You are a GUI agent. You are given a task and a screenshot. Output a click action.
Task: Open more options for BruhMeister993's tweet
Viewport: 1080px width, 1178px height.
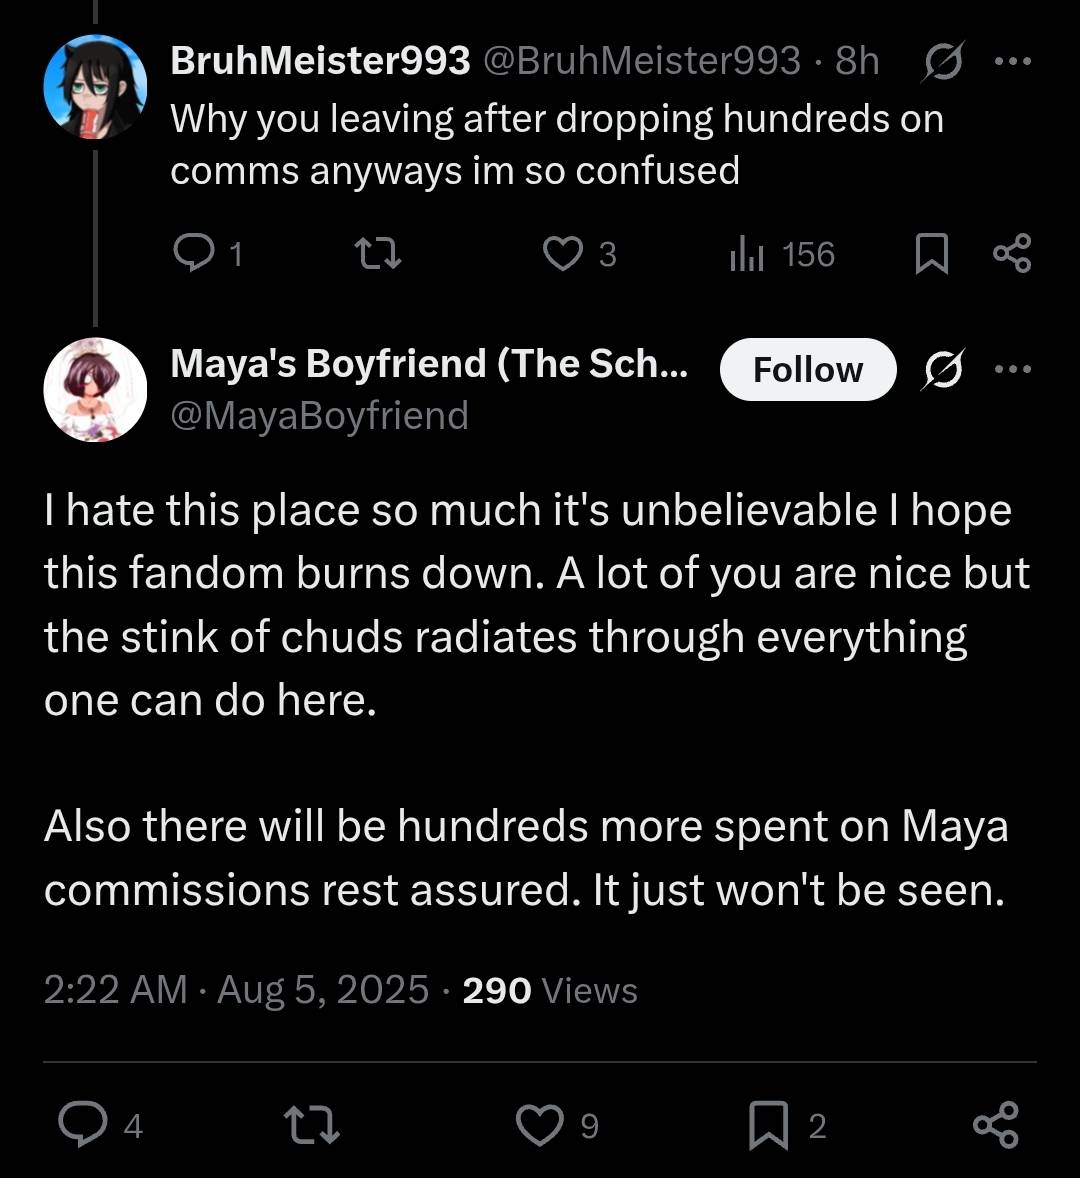[x=1012, y=62]
